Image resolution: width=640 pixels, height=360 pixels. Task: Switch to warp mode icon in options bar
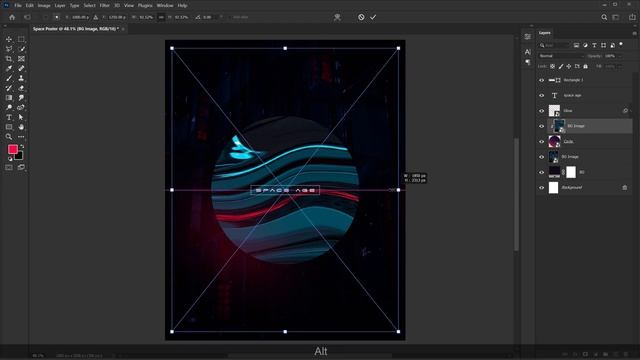(x=337, y=17)
